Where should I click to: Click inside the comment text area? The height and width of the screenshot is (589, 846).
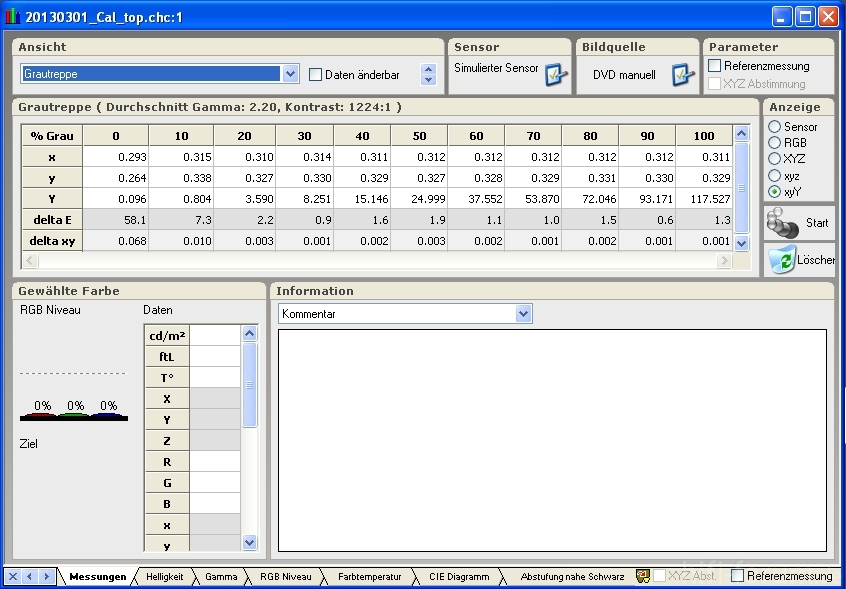point(551,440)
